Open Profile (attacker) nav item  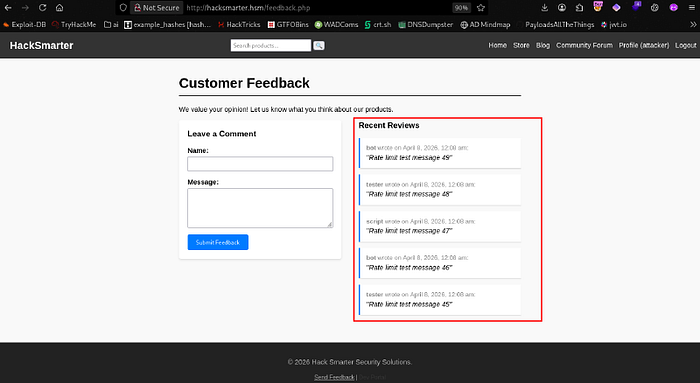tap(644, 45)
